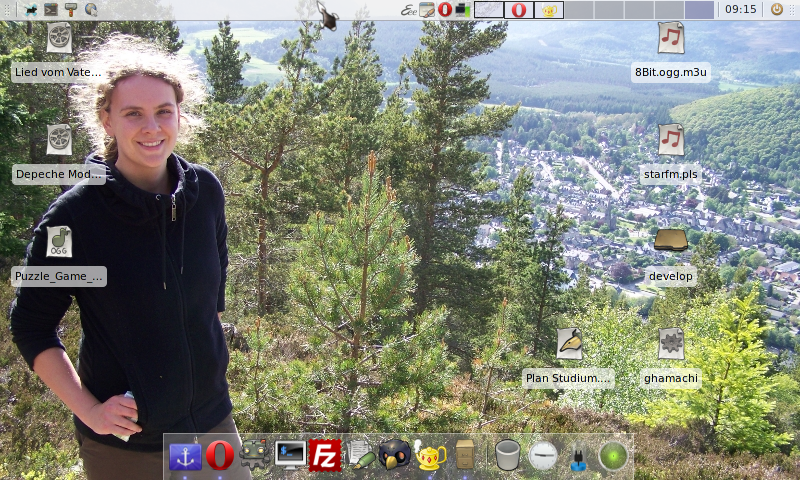Launch the ghamachi desktop shortcut
Viewport: 800px width, 480px height.
(671, 344)
